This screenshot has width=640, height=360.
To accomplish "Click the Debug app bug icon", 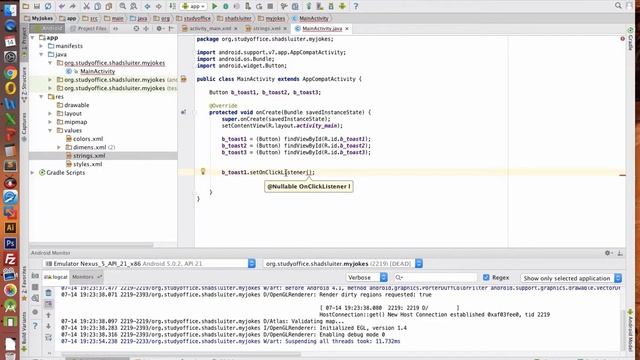I will pos(225,6).
